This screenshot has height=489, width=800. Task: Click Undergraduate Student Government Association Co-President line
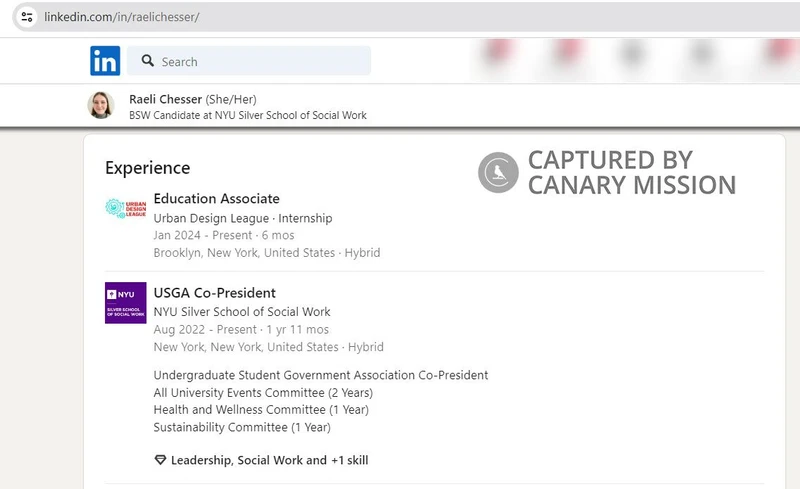coord(321,375)
